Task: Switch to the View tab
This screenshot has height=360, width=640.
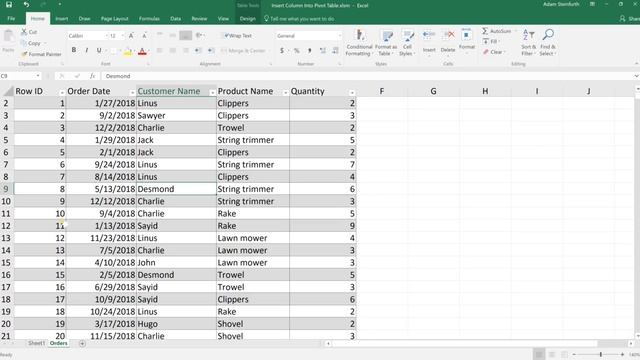Action: (223, 19)
